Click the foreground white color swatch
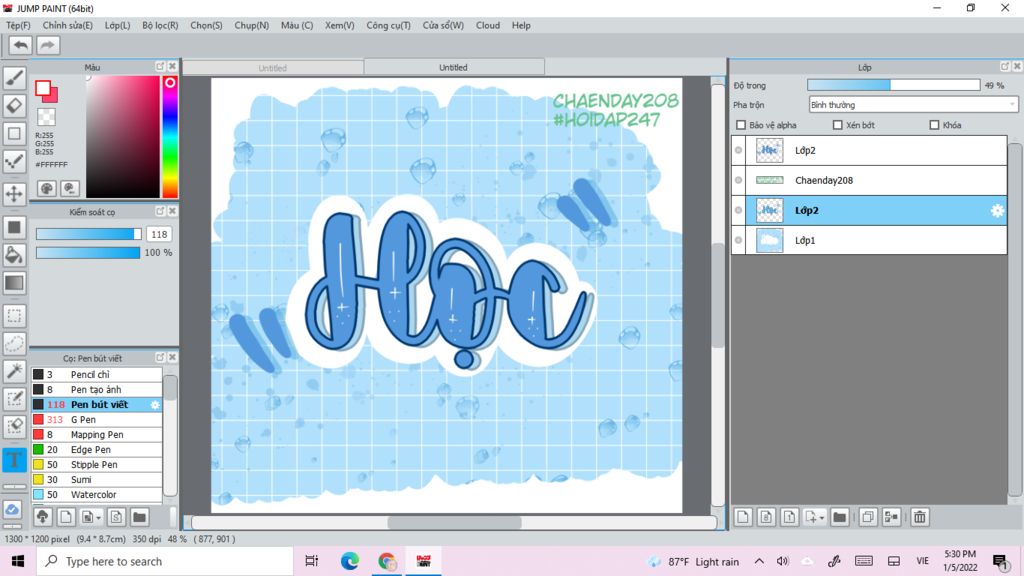 pyautogui.click(x=43, y=88)
